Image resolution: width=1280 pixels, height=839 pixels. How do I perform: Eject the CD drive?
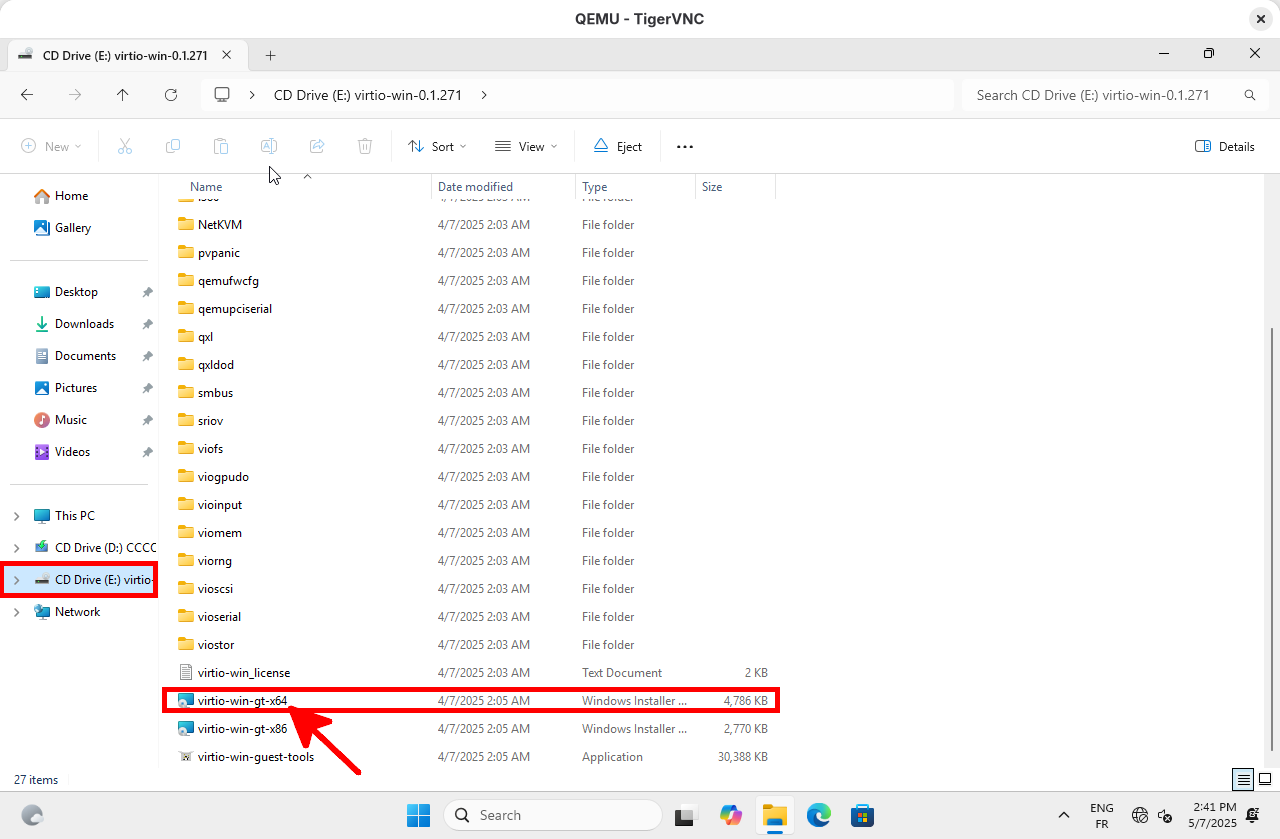coord(617,146)
